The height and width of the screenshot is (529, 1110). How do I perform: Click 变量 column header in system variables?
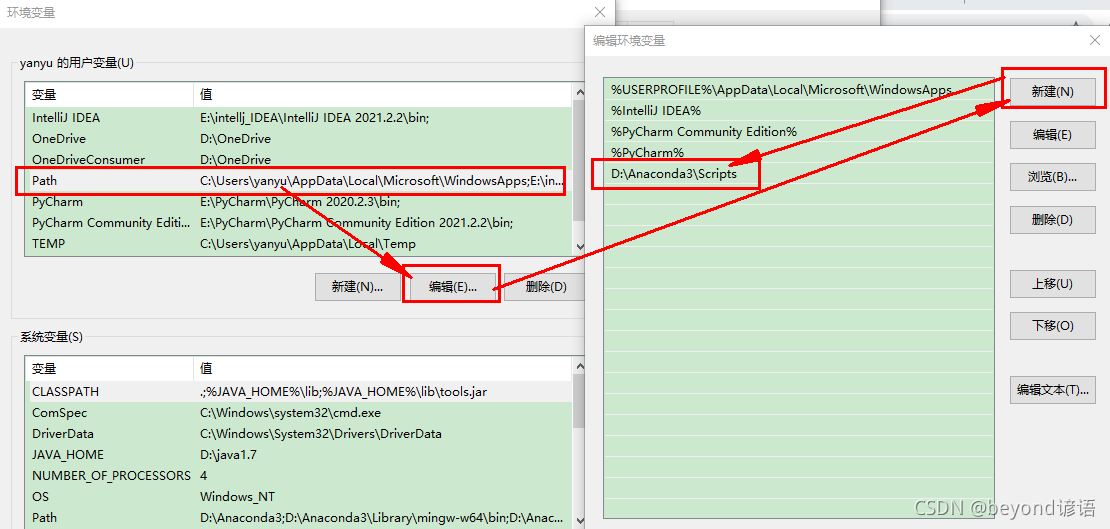(109, 369)
